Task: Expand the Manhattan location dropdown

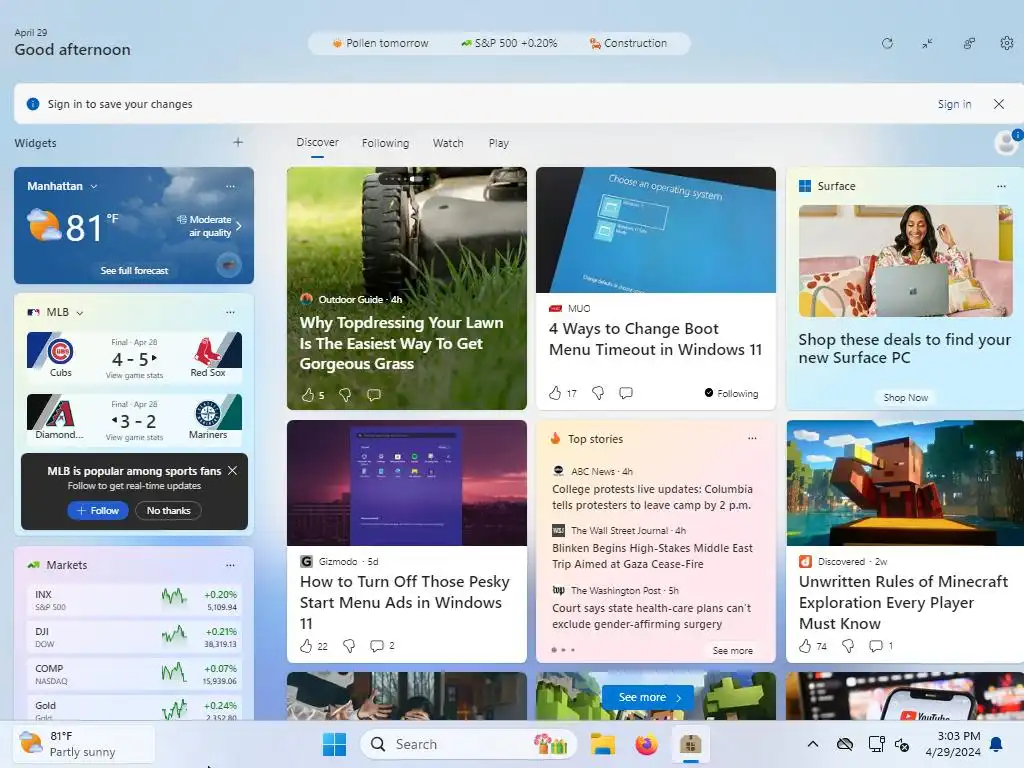Action: pyautogui.click(x=94, y=186)
